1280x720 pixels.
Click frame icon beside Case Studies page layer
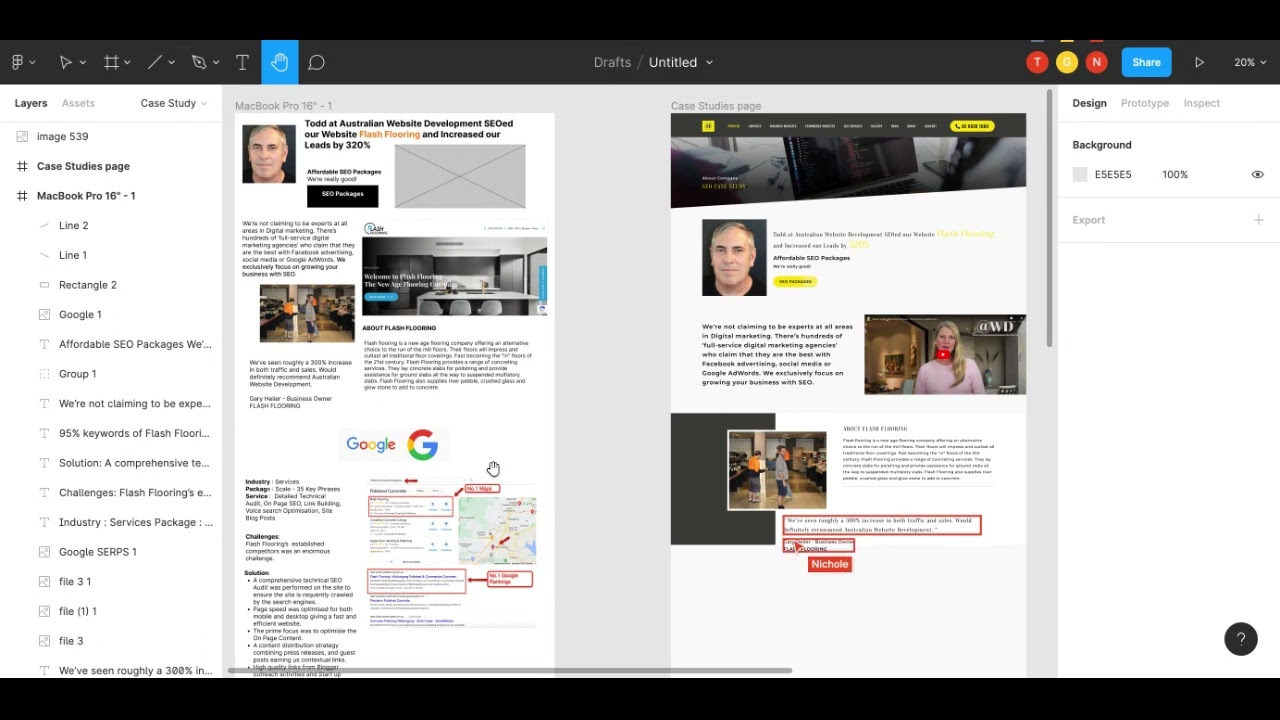22,166
